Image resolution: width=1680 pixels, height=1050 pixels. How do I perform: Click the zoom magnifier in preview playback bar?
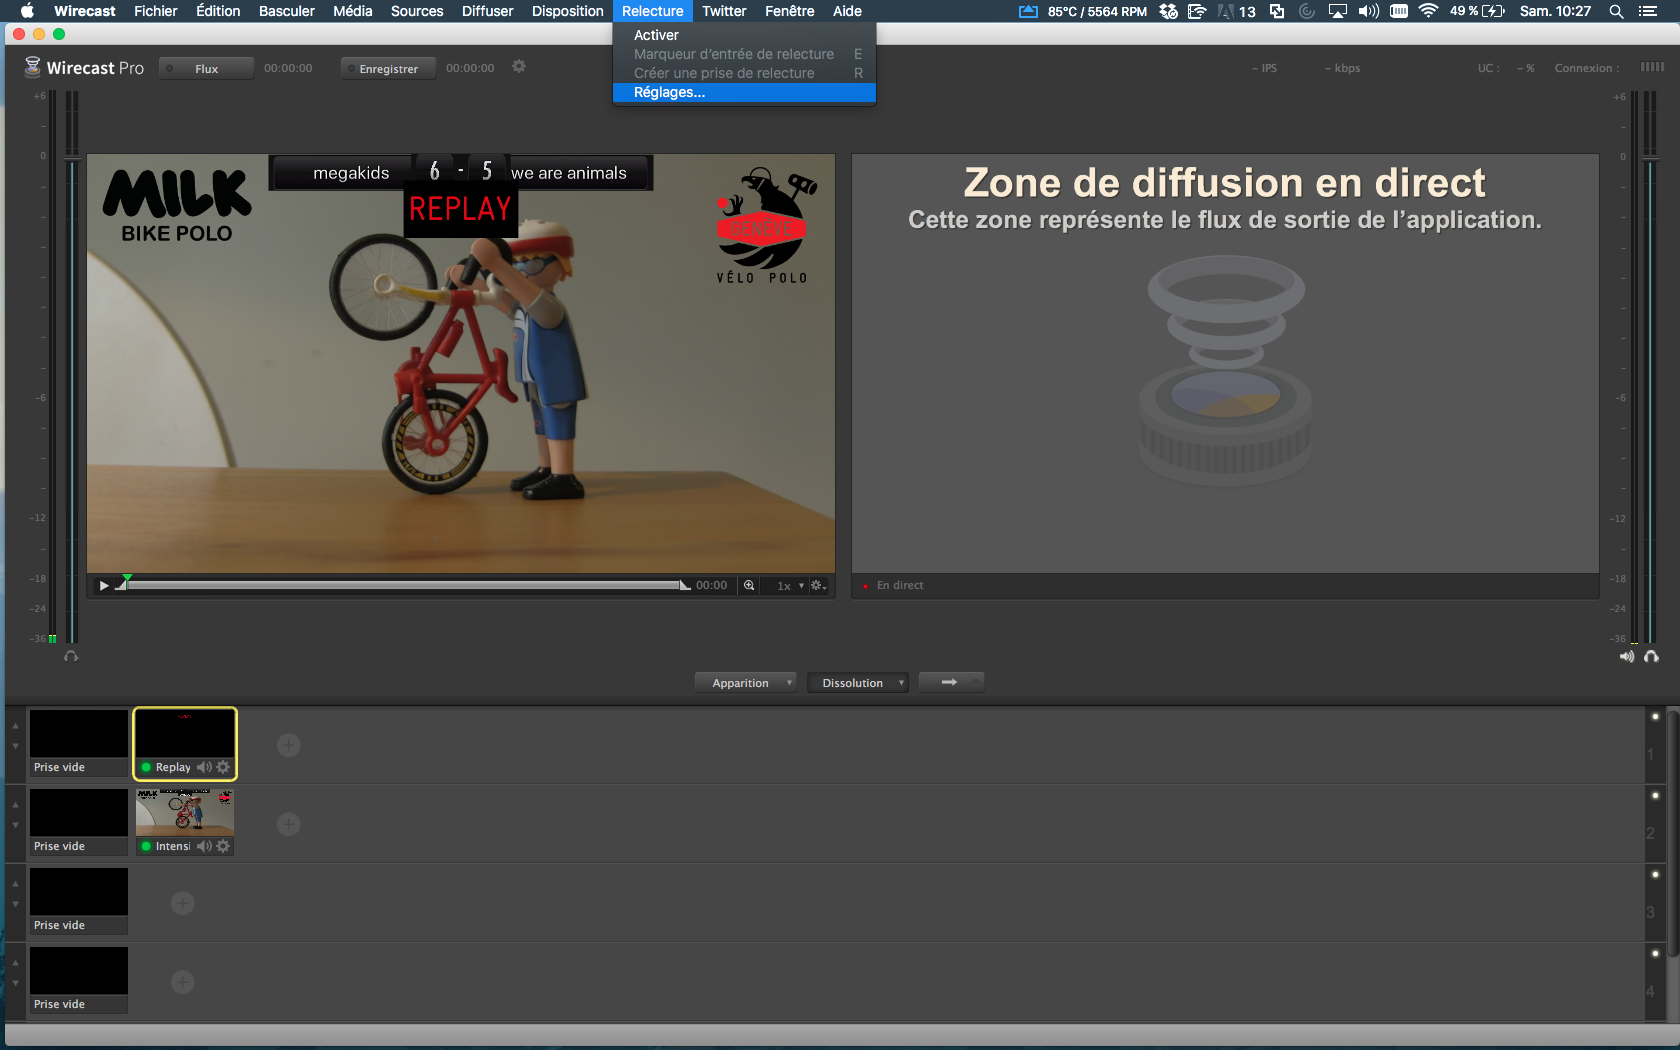tap(749, 586)
